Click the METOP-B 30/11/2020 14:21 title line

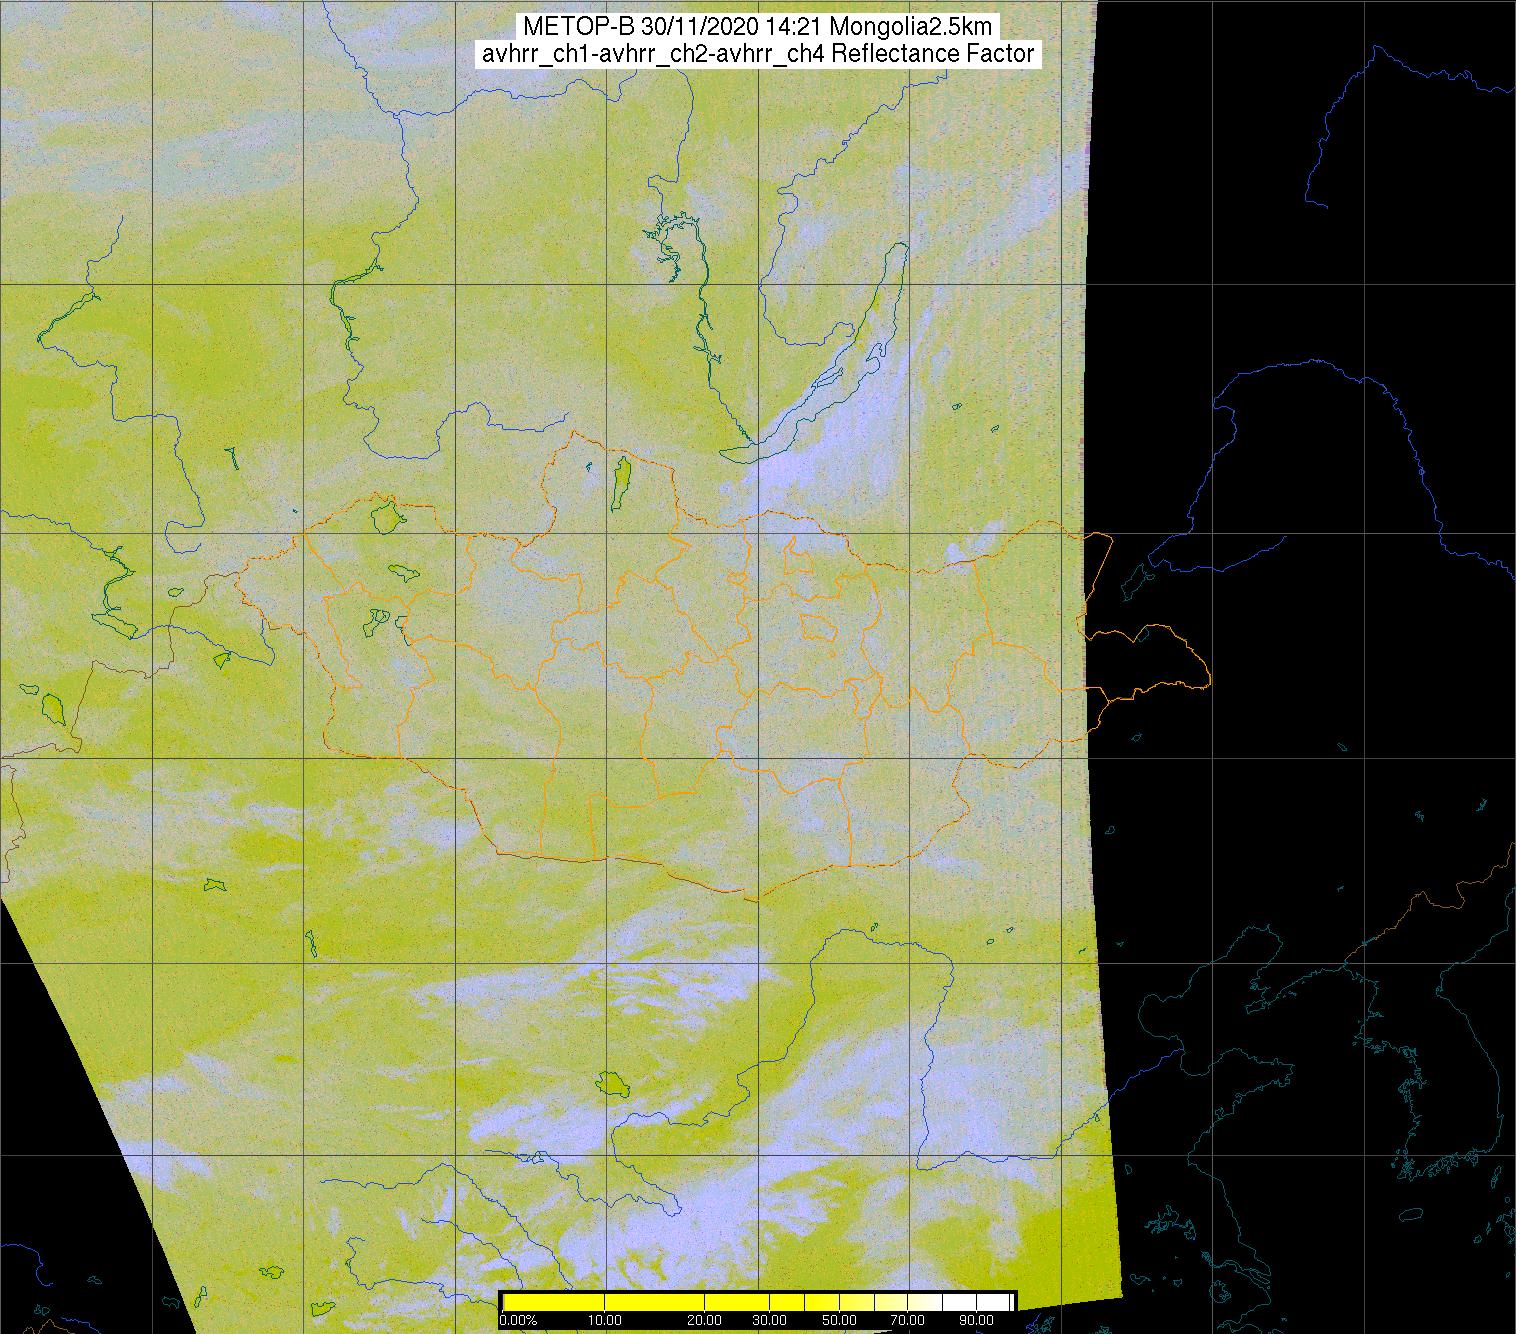(x=757, y=27)
